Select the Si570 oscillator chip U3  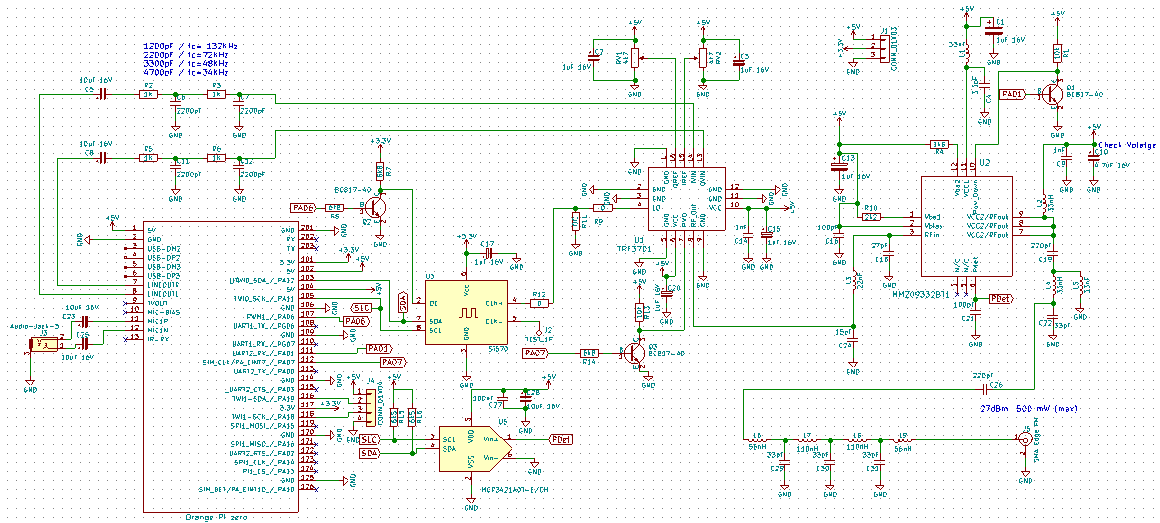tap(466, 313)
